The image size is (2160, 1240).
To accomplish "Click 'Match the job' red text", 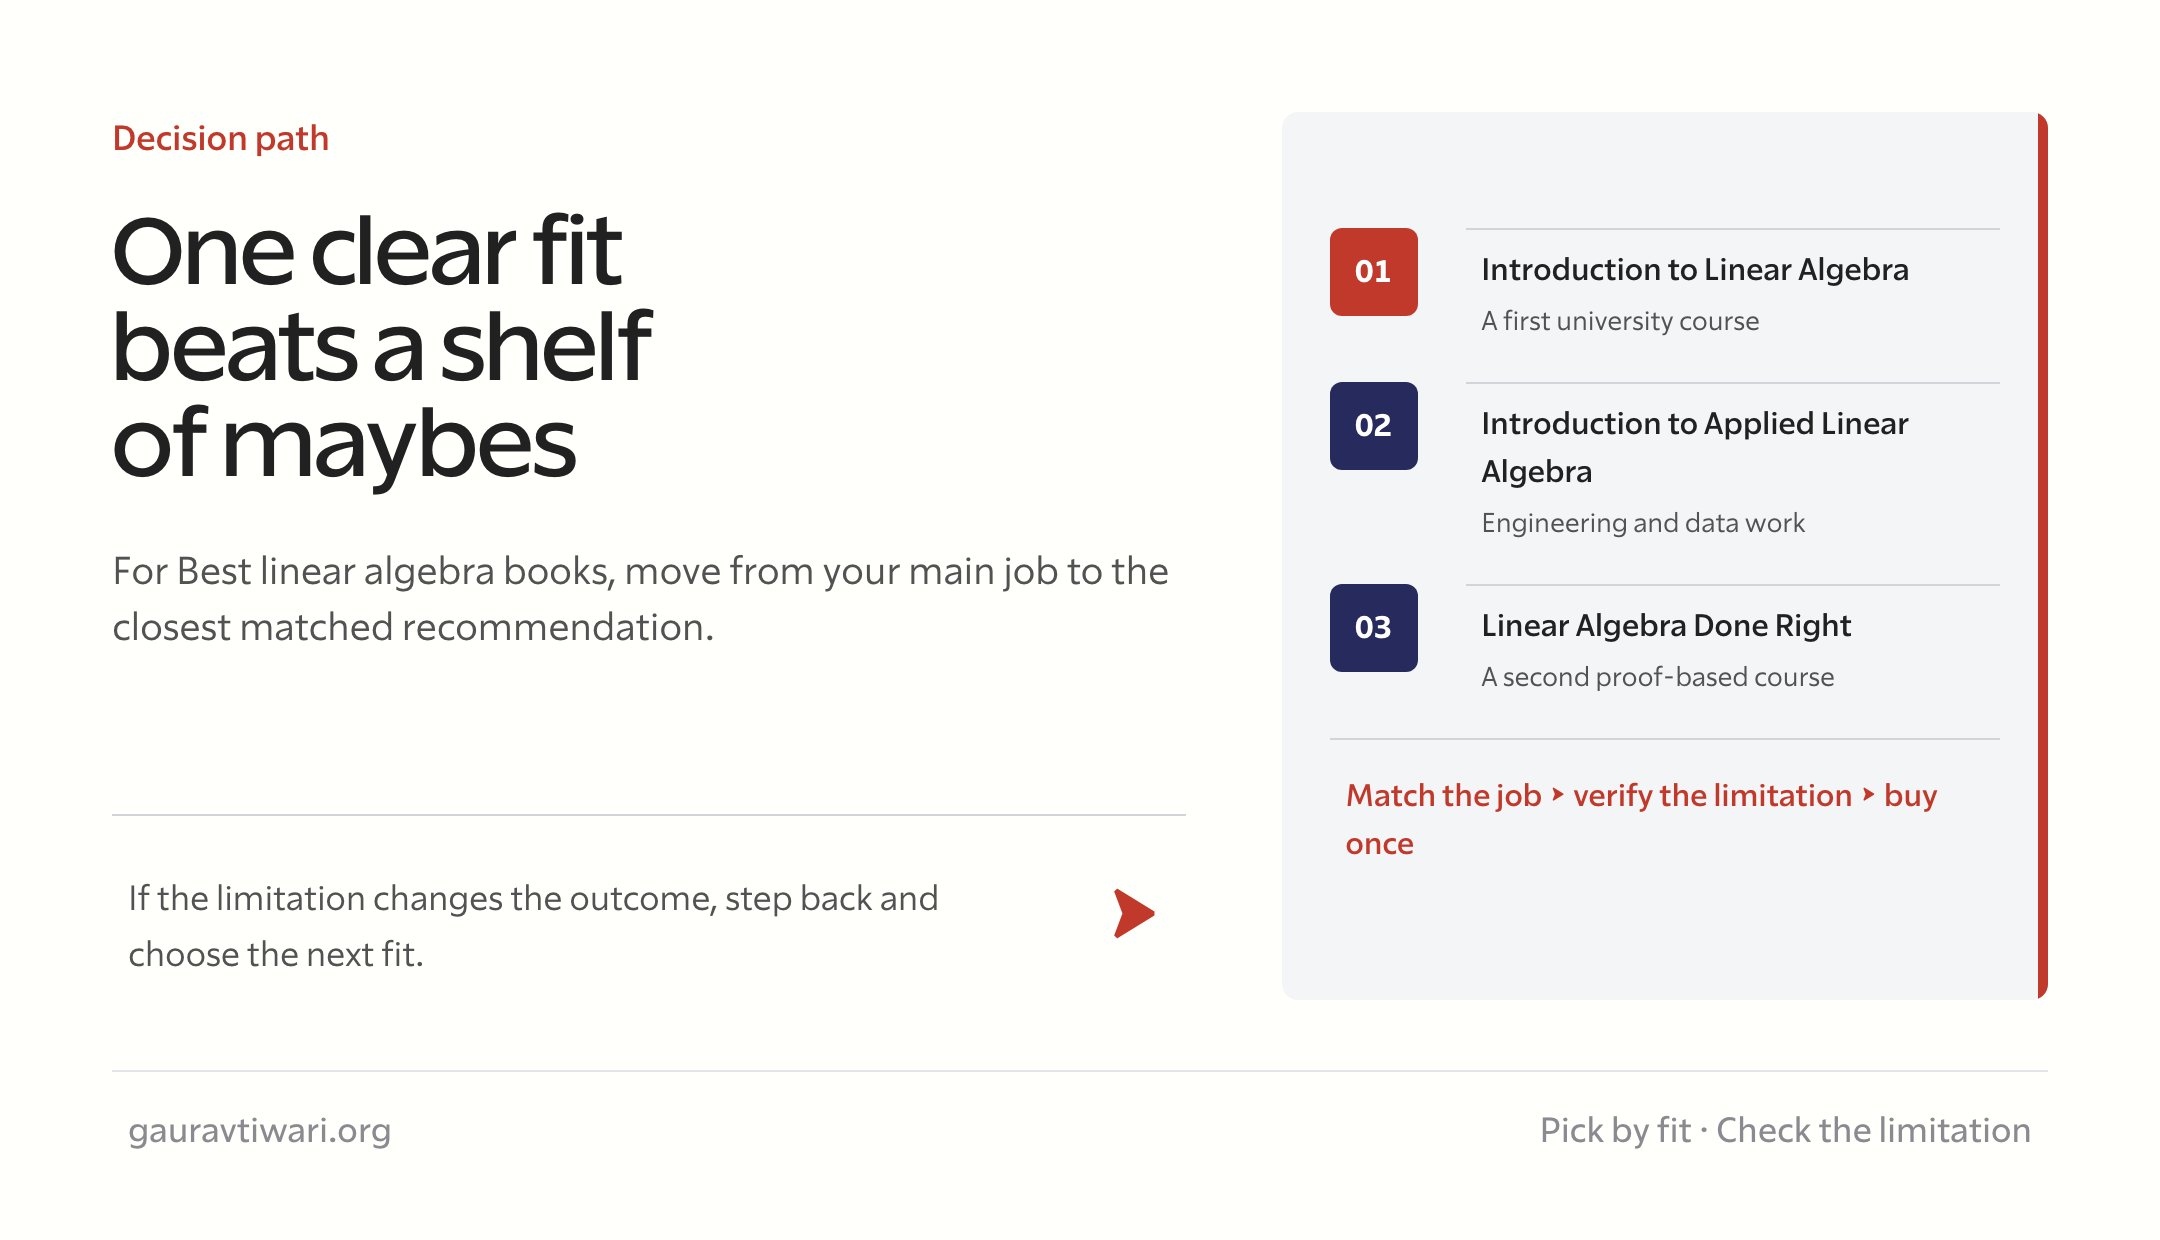I will click(x=1444, y=796).
